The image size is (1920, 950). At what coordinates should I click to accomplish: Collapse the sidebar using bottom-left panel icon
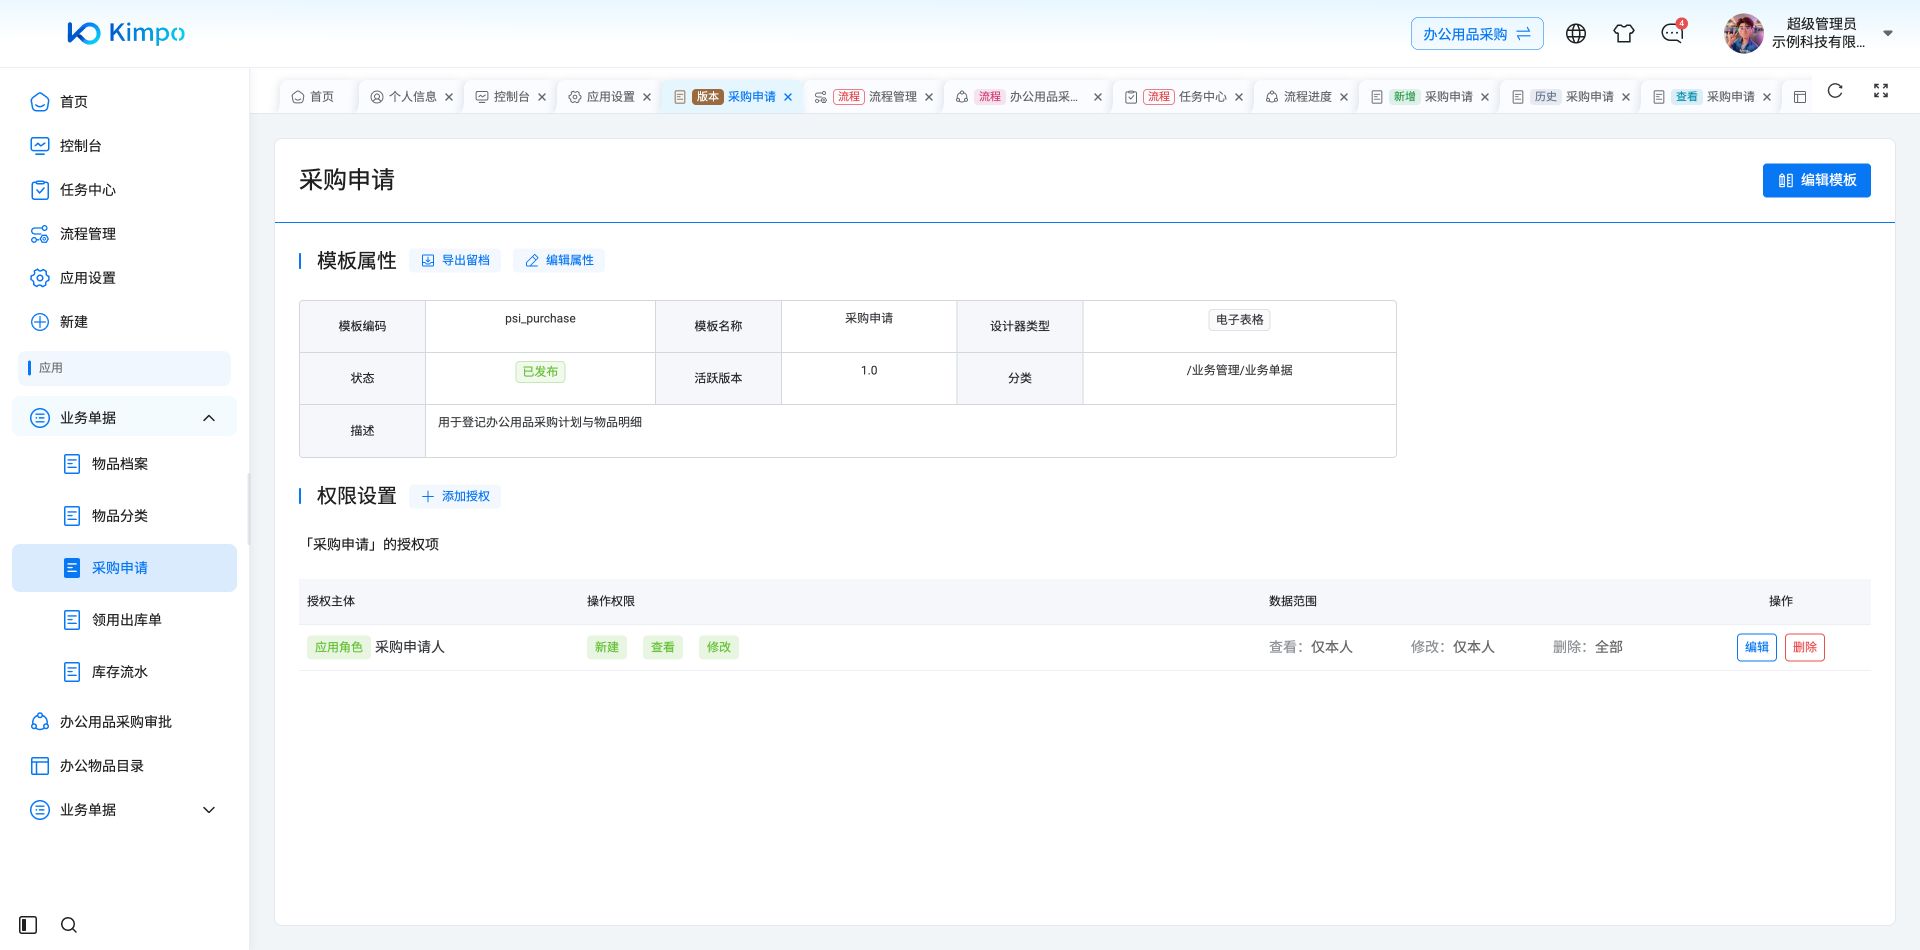point(28,925)
